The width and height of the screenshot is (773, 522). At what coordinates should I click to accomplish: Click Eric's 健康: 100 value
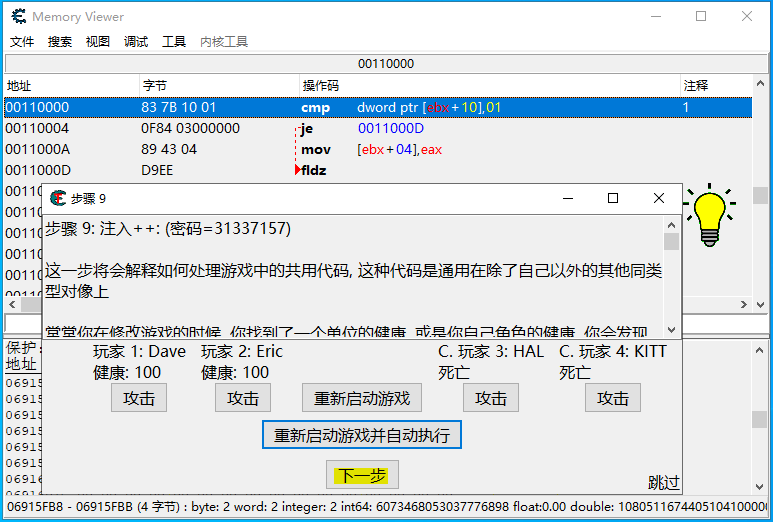[x=235, y=373]
